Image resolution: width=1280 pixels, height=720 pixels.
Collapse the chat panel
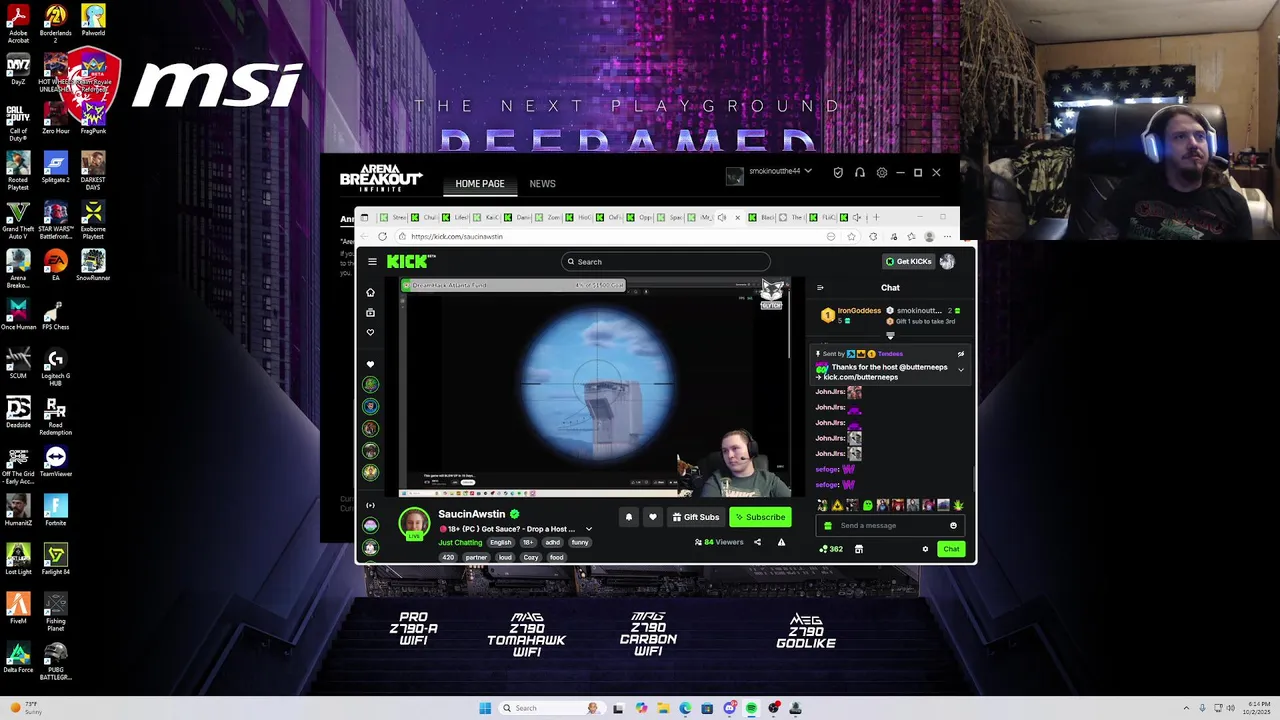click(820, 288)
